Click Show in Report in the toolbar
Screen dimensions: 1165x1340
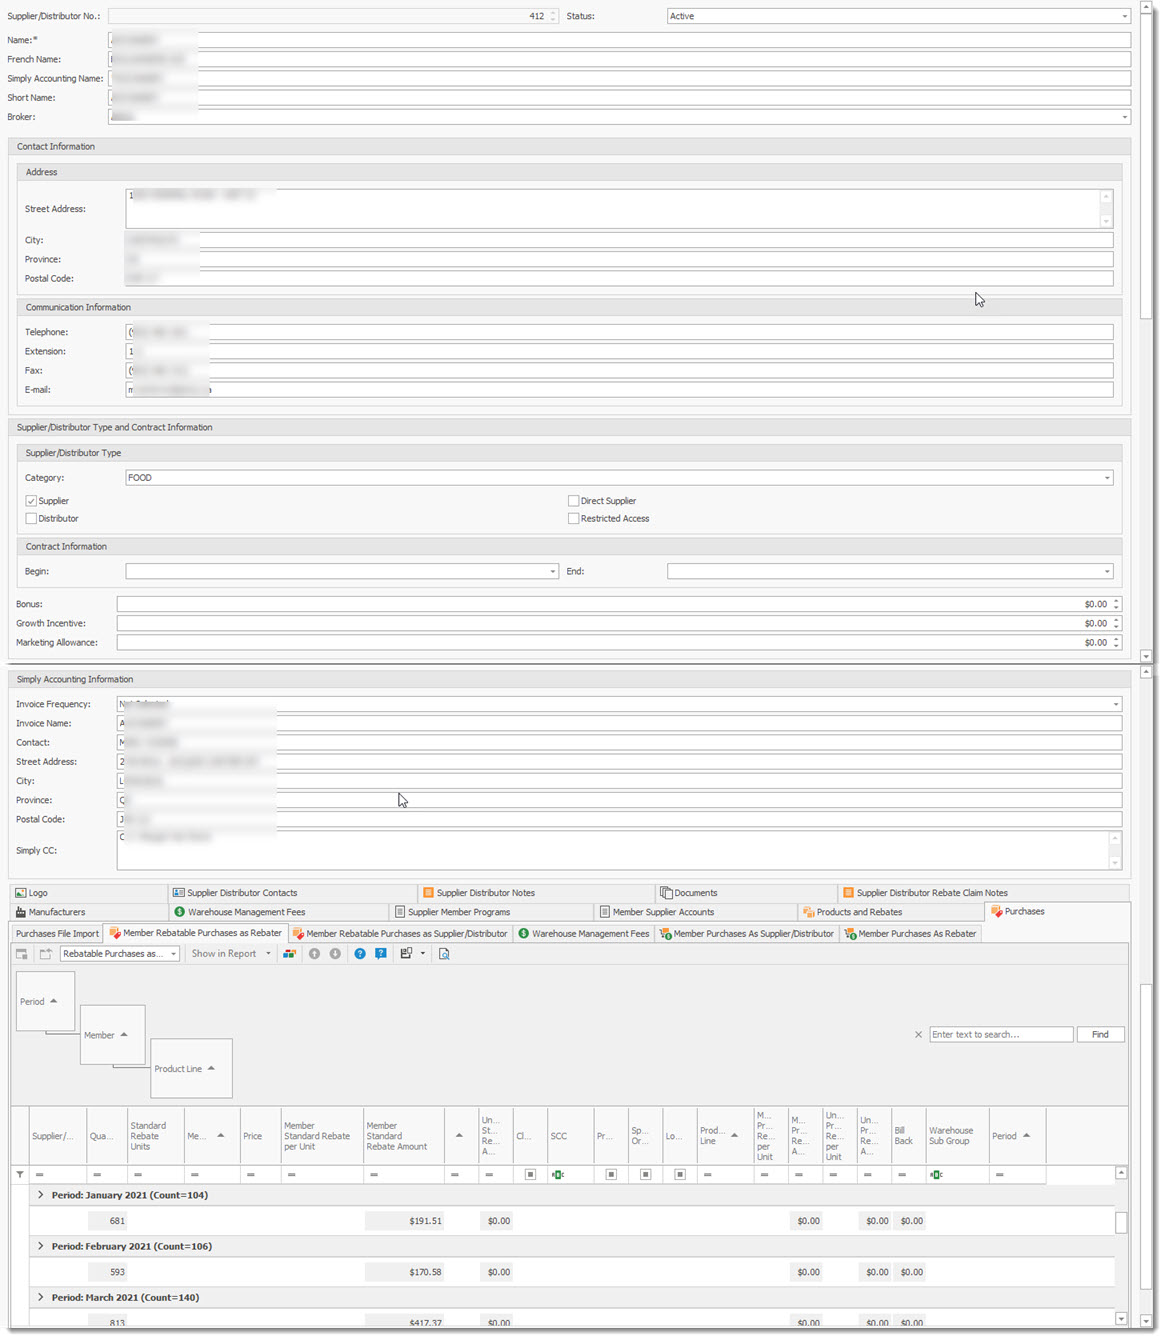click(224, 953)
